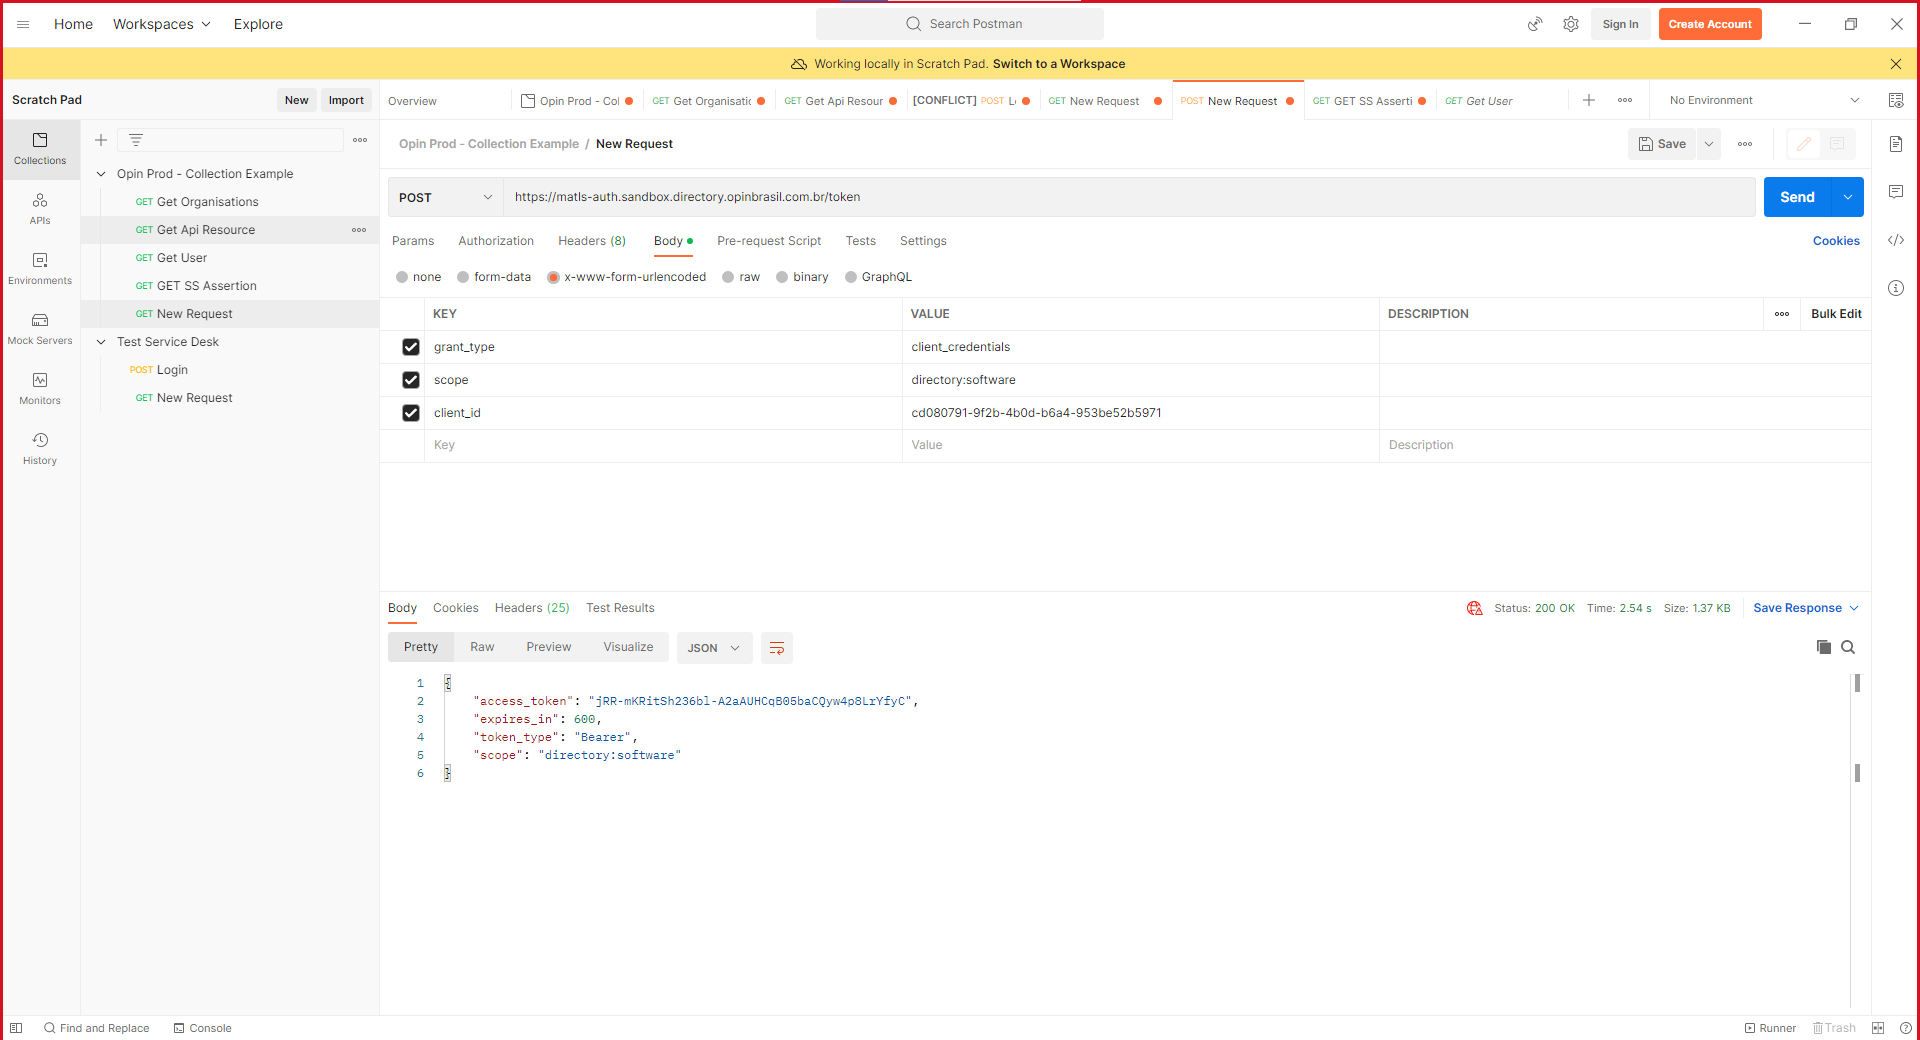1920x1040 pixels.
Task: Open the settings gear icon
Action: coord(1571,24)
